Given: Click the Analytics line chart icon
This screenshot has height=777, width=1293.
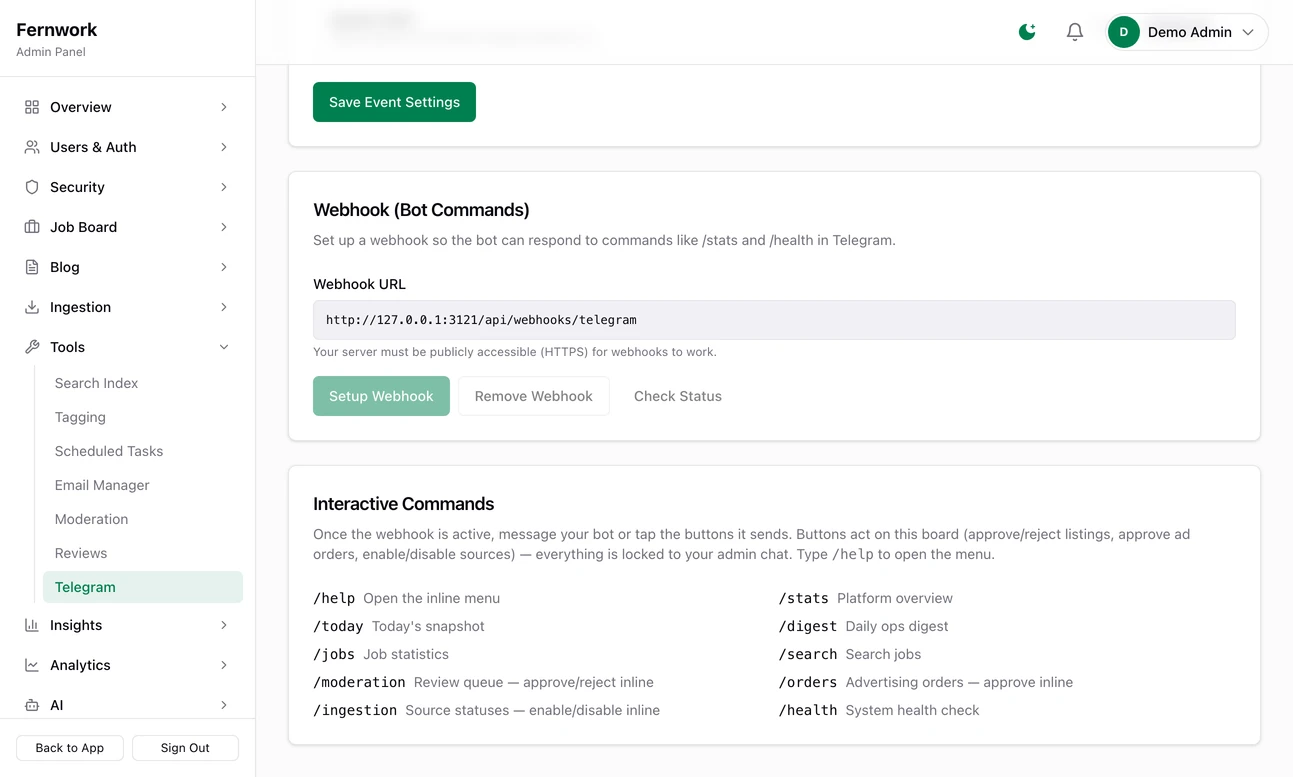Looking at the screenshot, I should [x=32, y=665].
